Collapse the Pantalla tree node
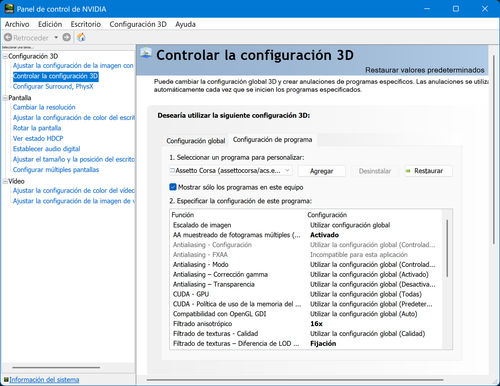This screenshot has height=386, width=500. point(5,98)
